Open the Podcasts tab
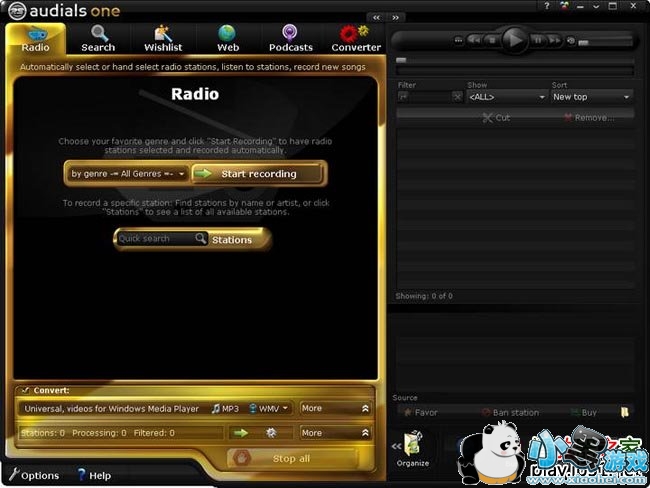Viewport: 650px width, 488px height. [291, 39]
